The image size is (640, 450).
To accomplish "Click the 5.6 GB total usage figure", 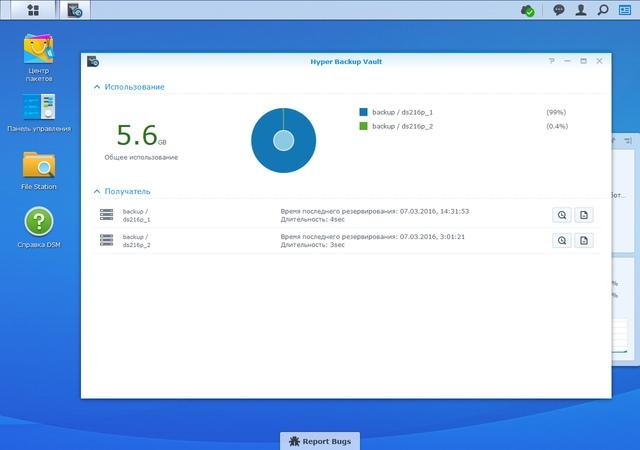I will 141,135.
